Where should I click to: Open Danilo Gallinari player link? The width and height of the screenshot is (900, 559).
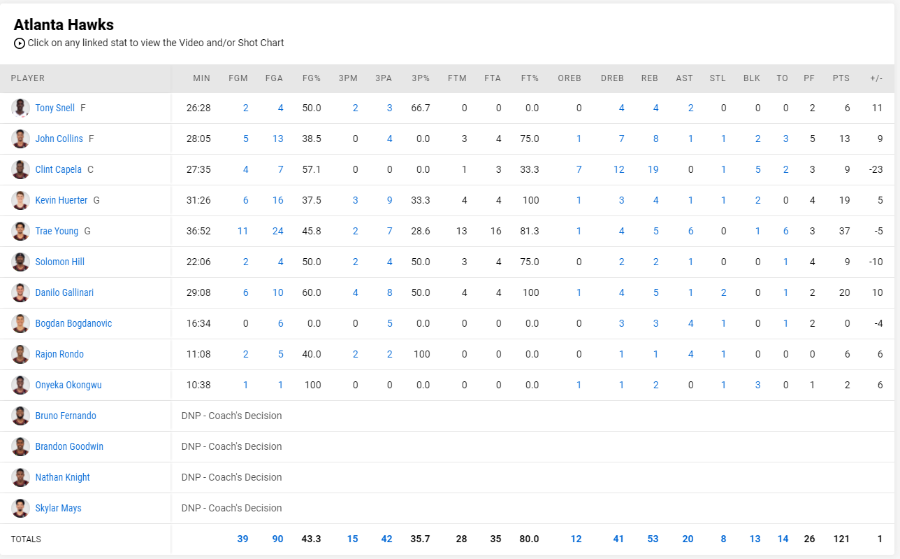point(64,293)
